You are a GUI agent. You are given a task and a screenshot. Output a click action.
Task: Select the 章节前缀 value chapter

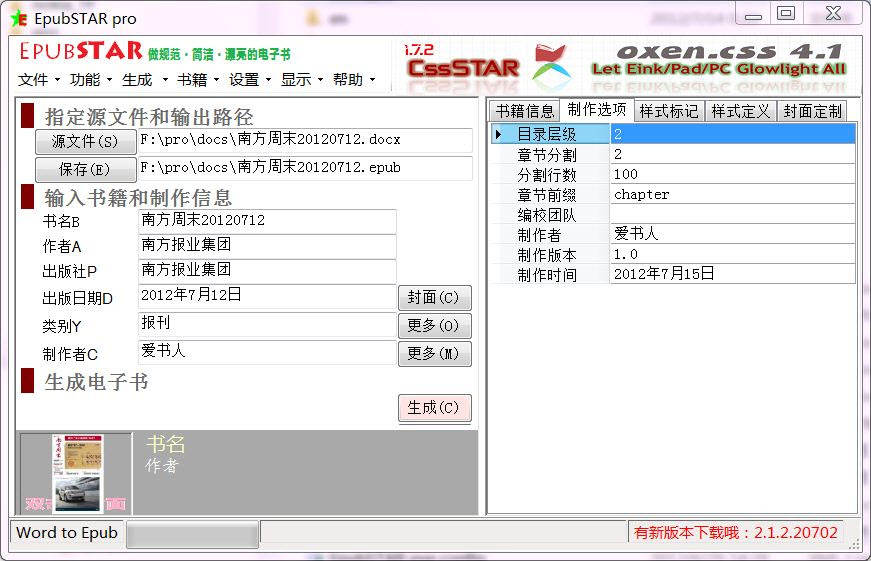point(732,194)
